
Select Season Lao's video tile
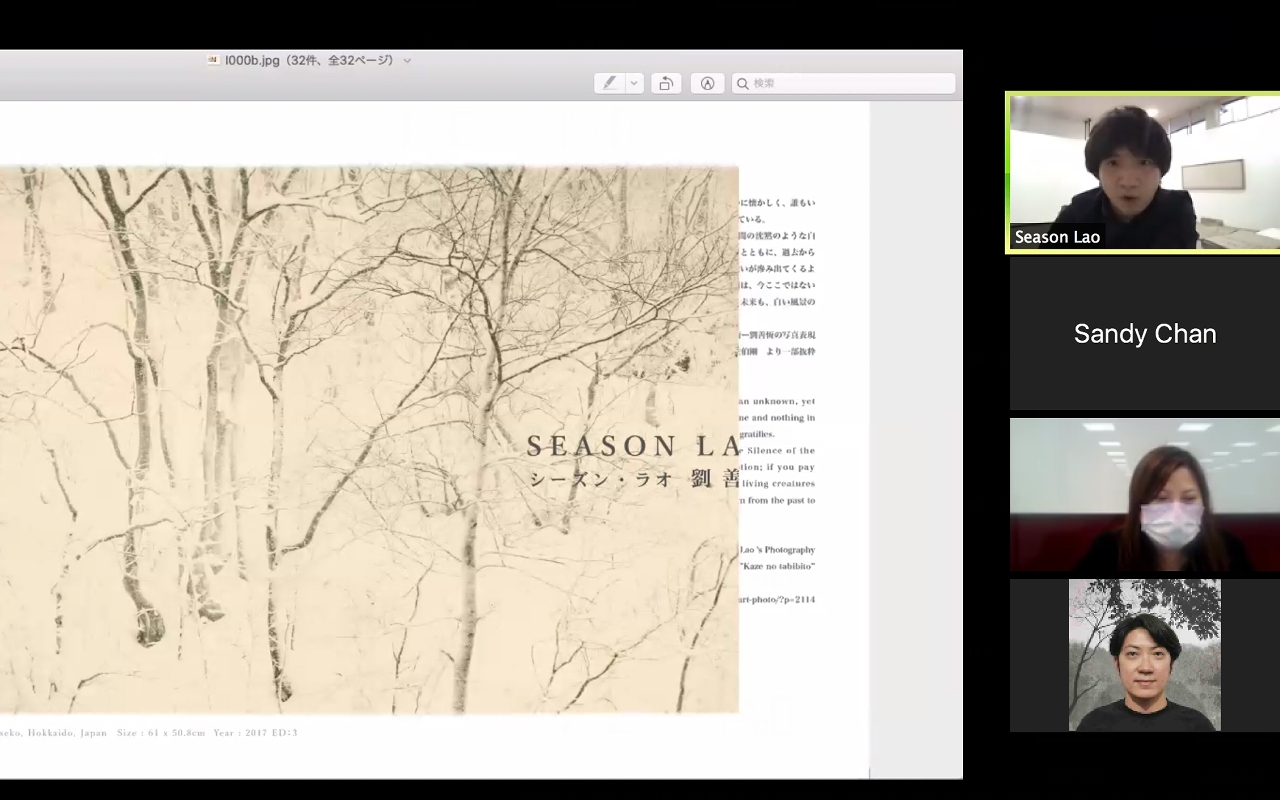tap(1143, 170)
